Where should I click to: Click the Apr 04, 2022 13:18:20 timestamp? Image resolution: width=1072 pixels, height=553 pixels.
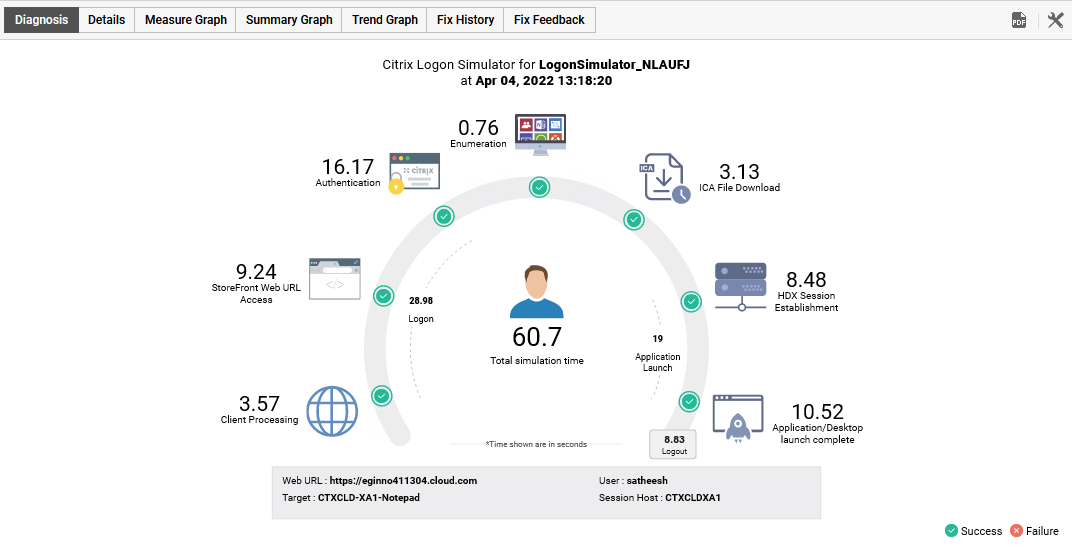point(544,81)
